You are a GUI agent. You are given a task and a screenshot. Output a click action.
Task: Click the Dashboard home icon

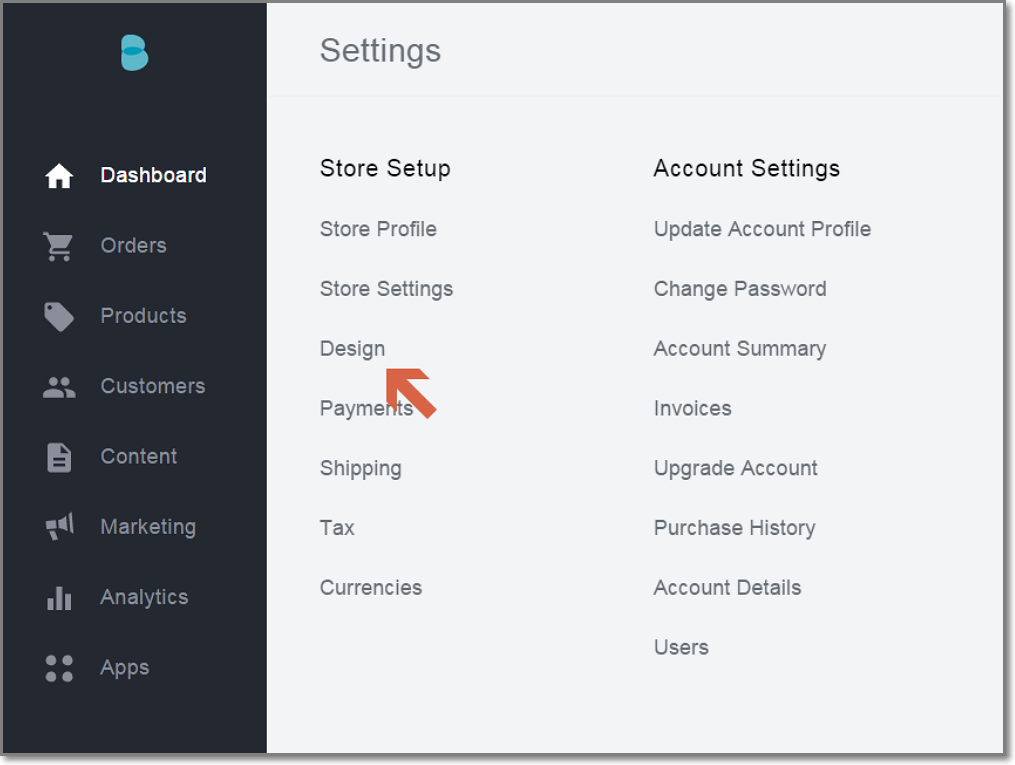pos(59,176)
